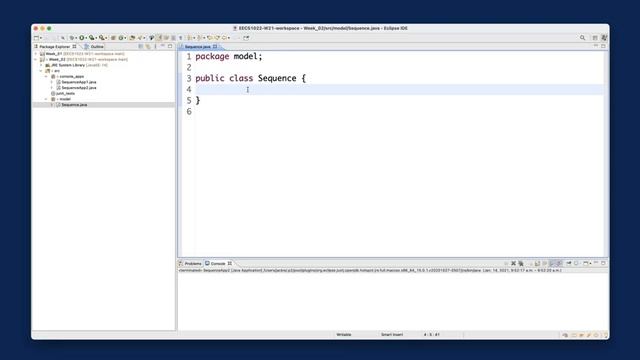The image size is (640, 360).
Task: Select Sequence.java in Package Explorer
Action: (x=74, y=105)
